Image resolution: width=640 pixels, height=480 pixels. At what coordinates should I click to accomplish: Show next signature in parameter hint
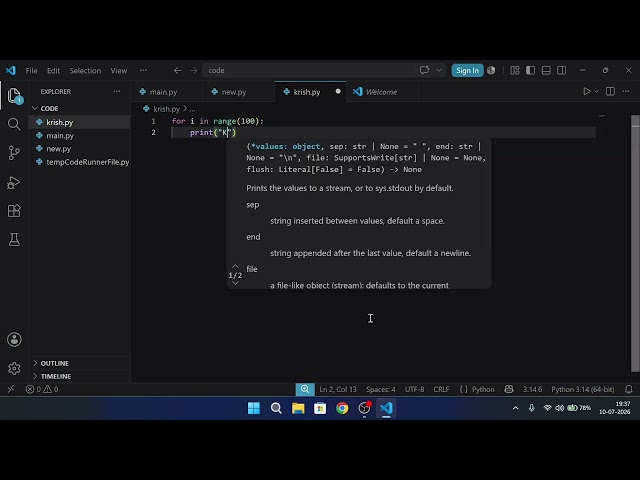click(x=235, y=283)
